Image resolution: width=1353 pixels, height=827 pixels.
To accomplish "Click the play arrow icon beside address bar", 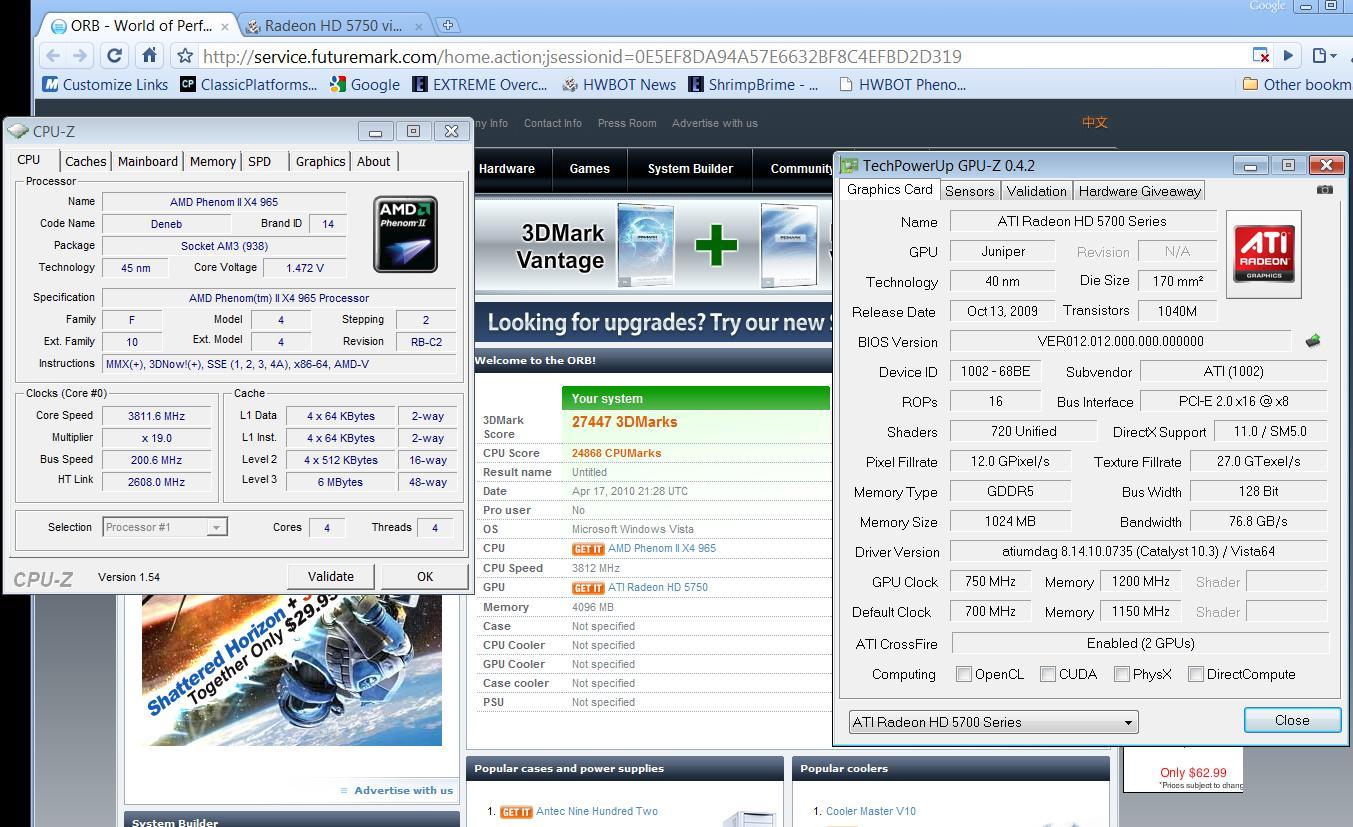I will pyautogui.click(x=1289, y=56).
